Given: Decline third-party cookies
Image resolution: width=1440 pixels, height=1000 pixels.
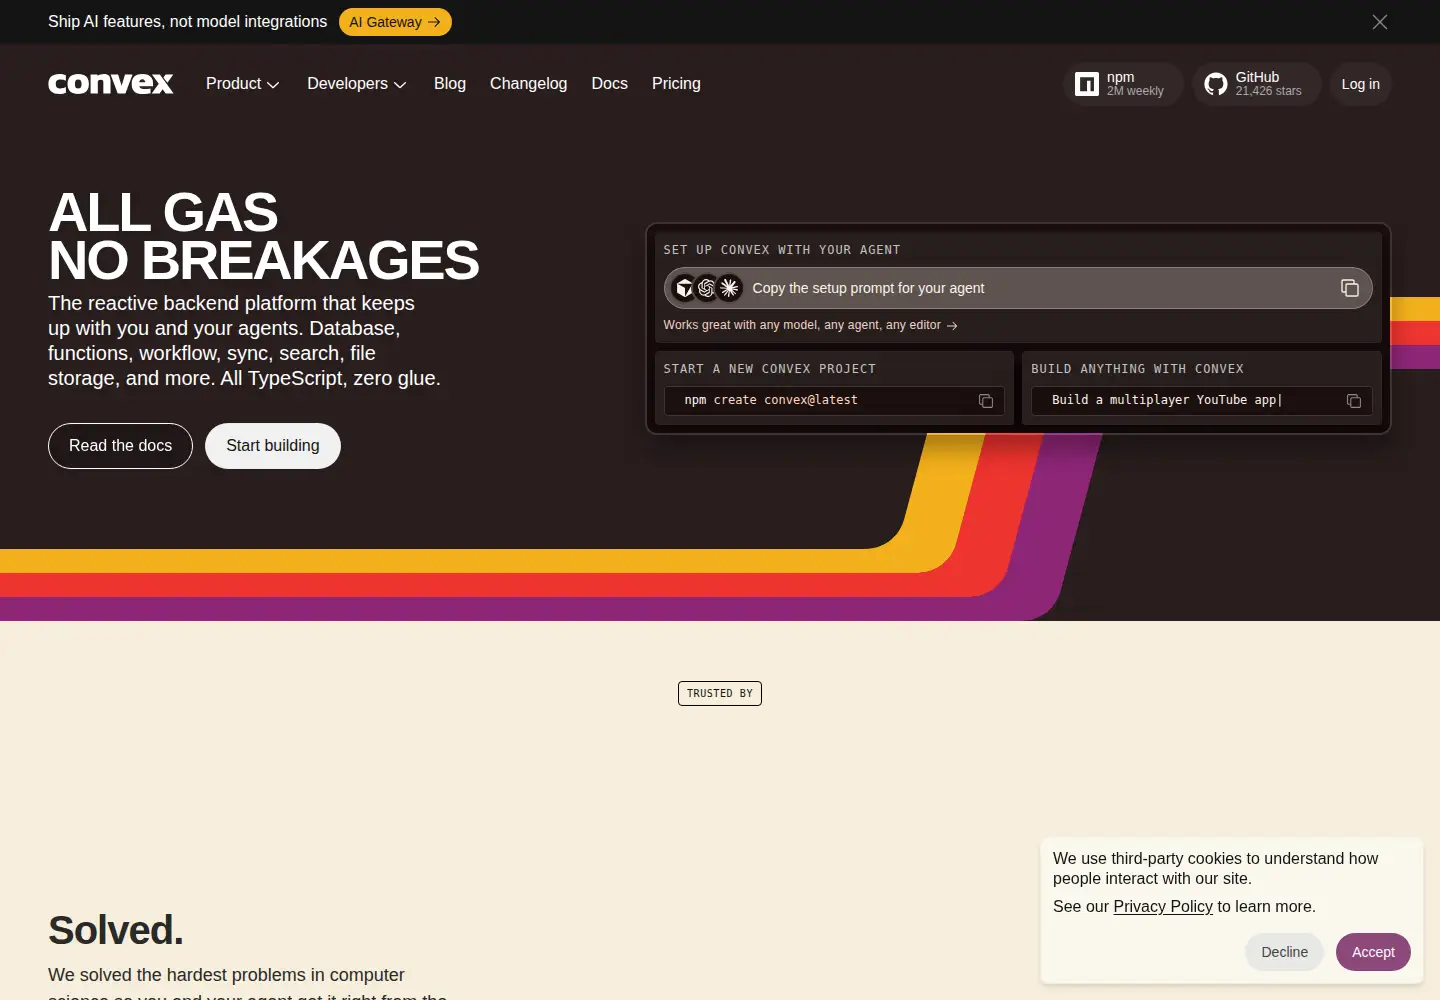Looking at the screenshot, I should (x=1284, y=952).
